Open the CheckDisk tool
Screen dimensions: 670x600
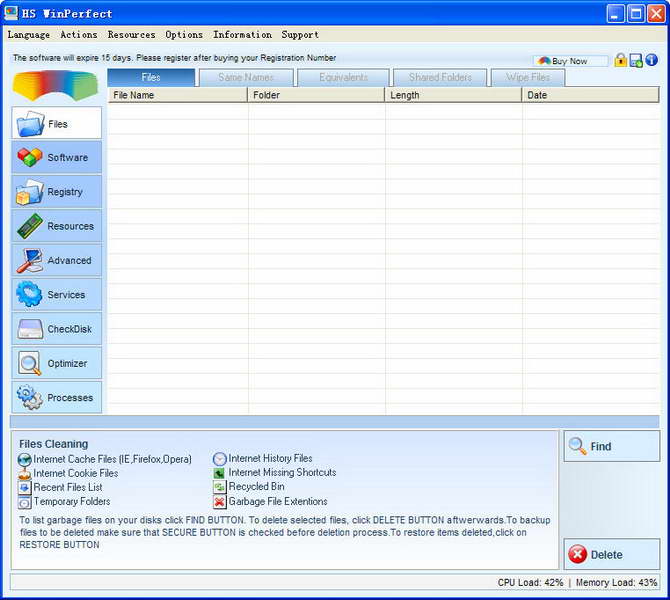57,329
